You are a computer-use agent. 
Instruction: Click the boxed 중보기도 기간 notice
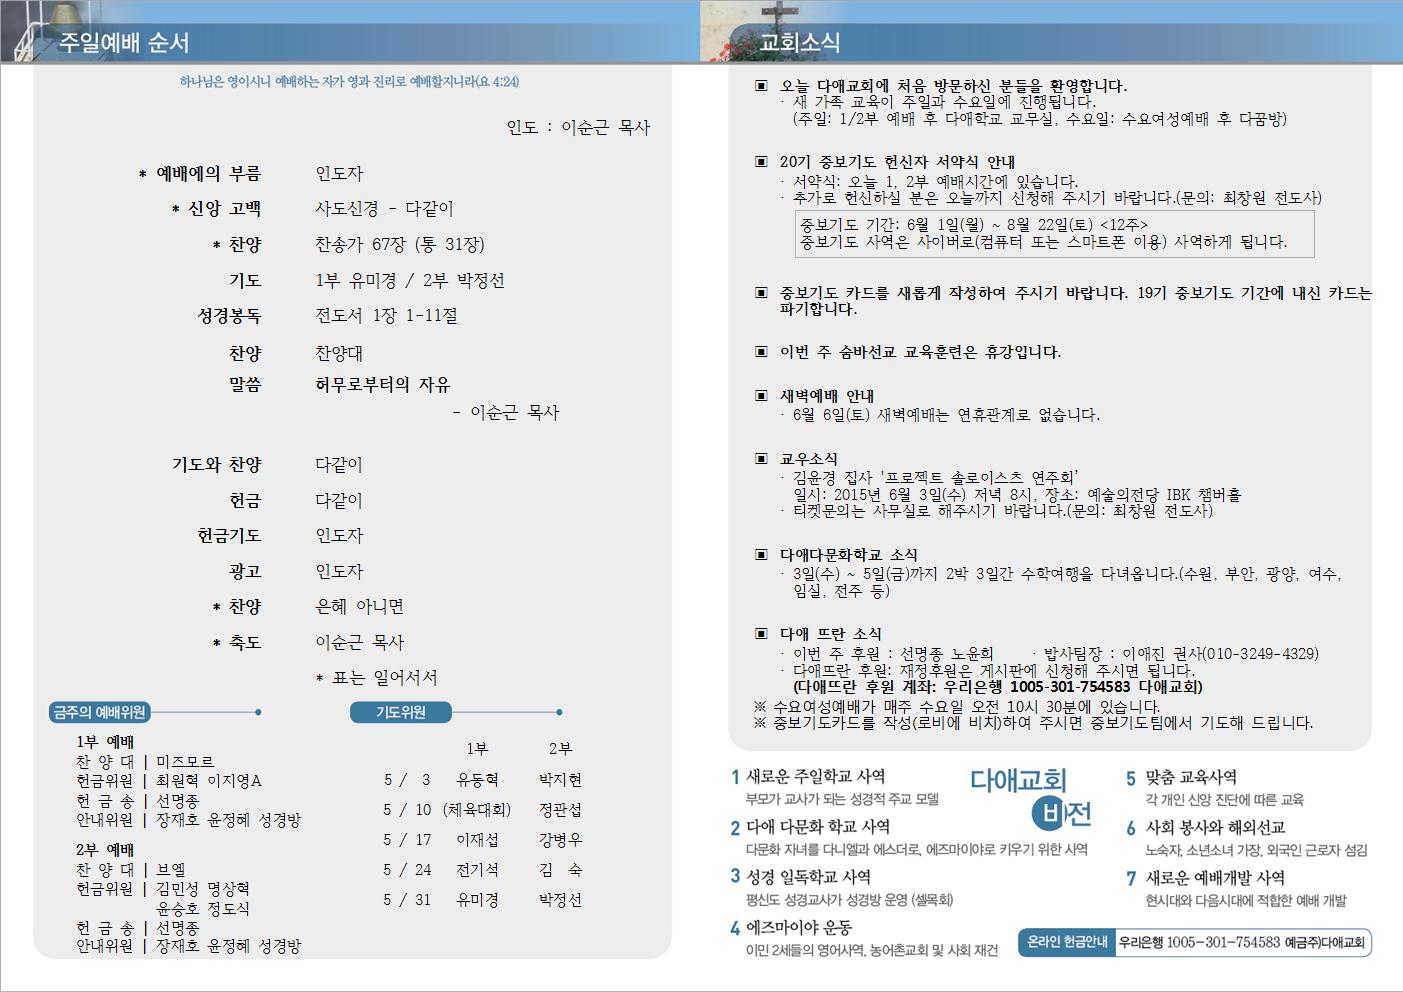point(1054,234)
